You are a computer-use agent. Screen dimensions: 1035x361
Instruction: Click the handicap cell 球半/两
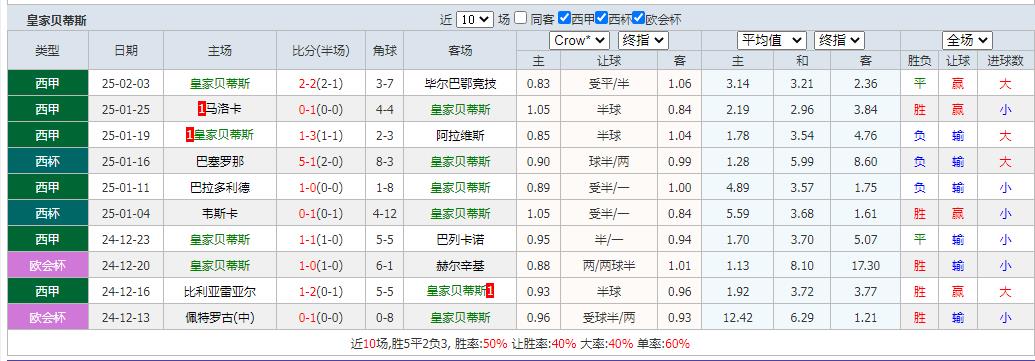609,162
